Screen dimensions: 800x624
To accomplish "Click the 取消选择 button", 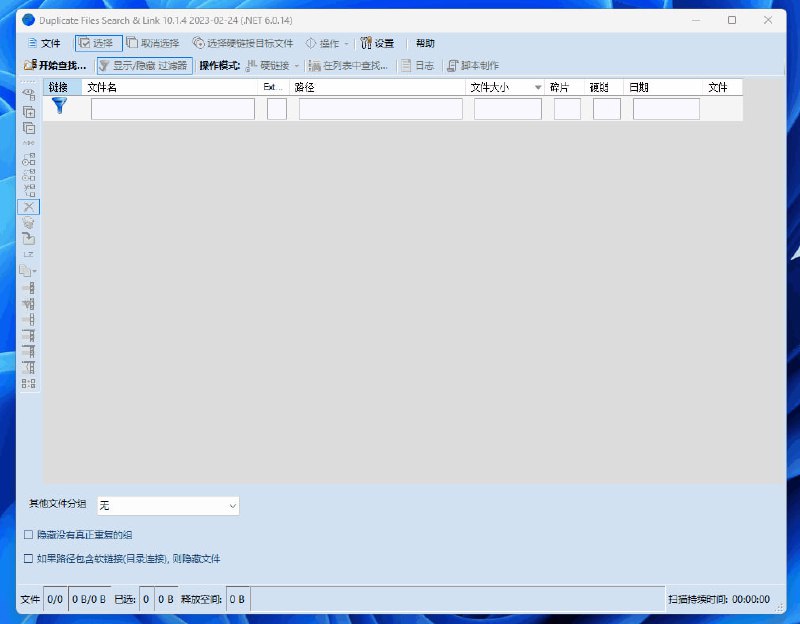I will coord(153,44).
